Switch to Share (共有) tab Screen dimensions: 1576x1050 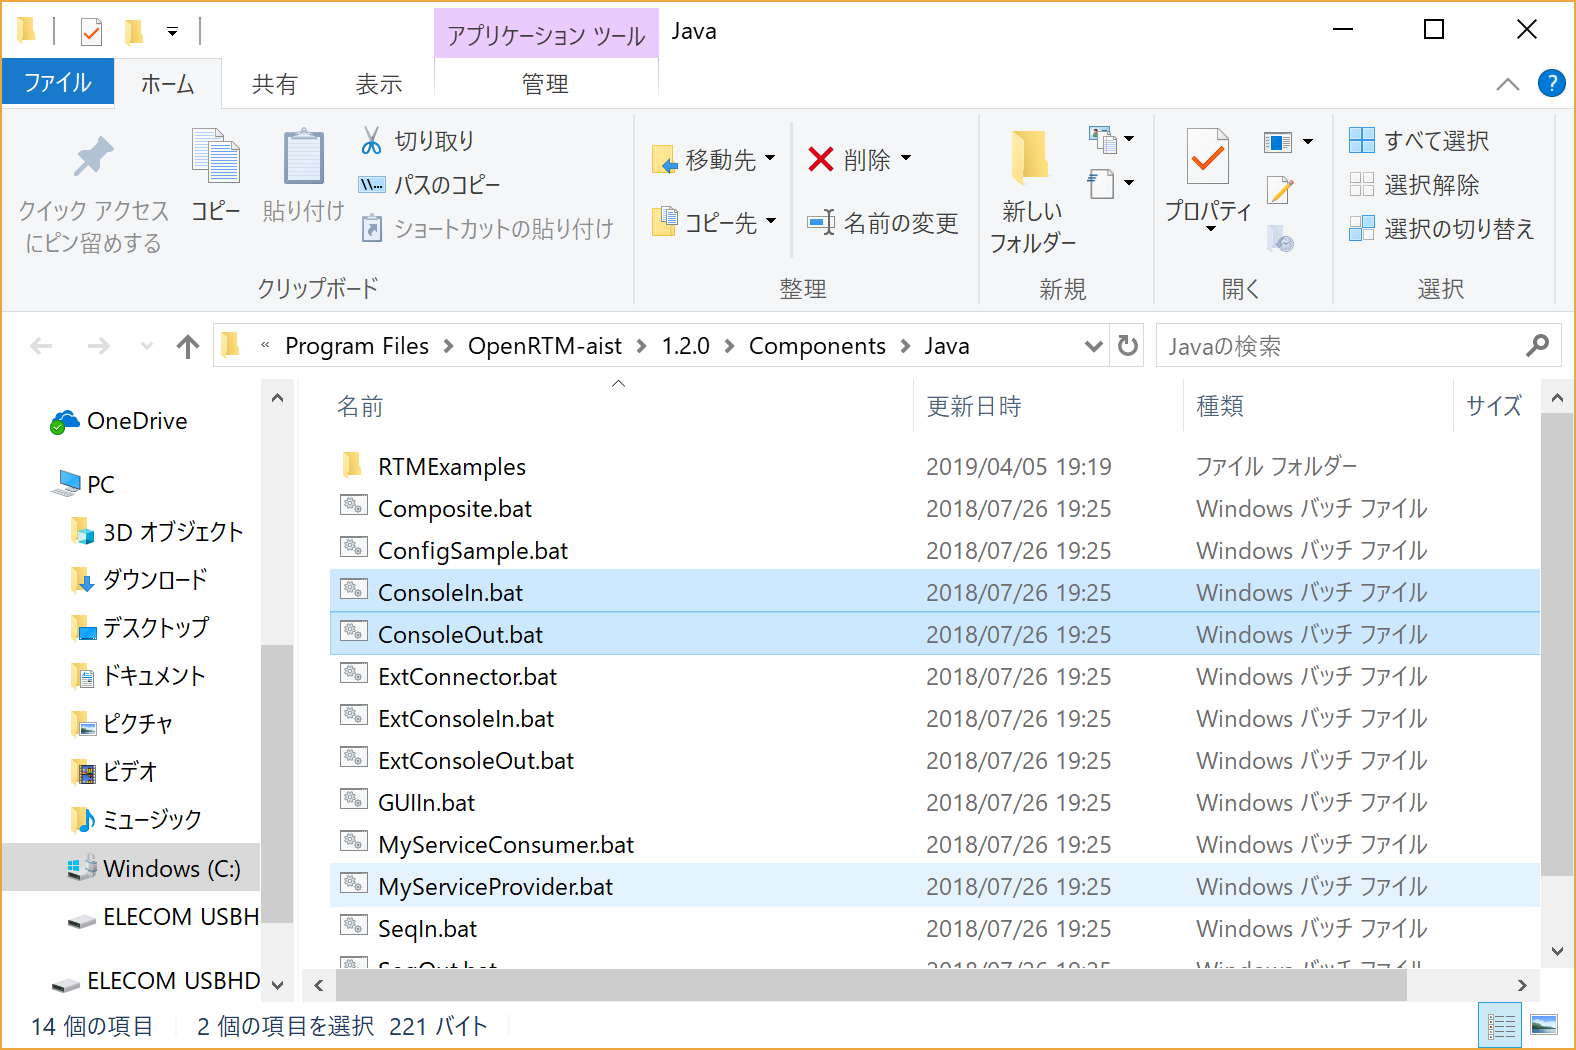coord(274,84)
